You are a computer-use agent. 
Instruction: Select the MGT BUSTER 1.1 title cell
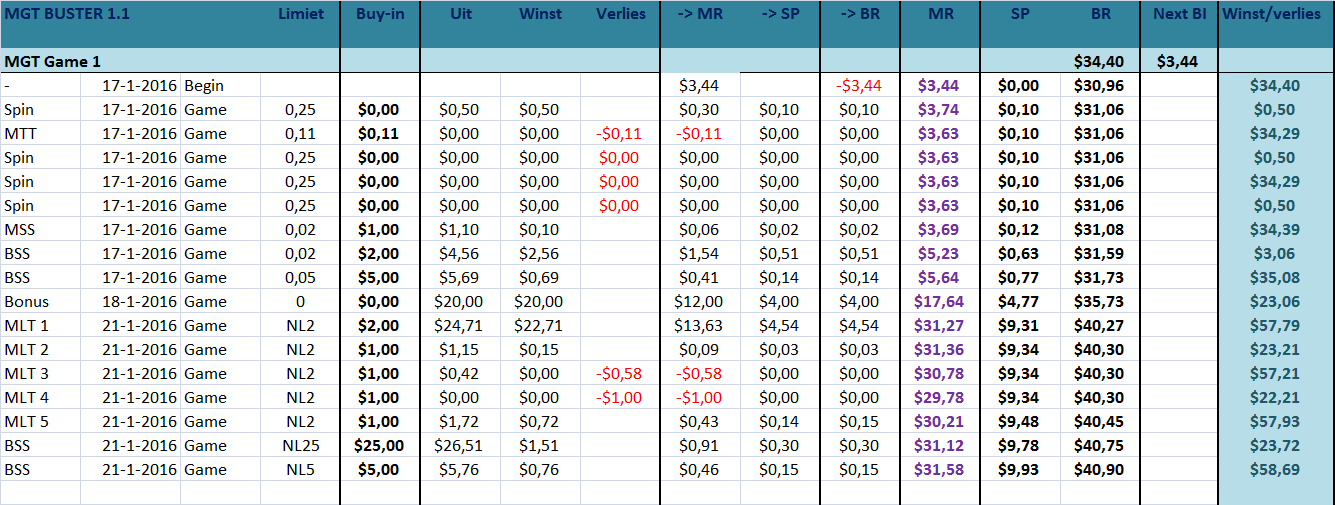click(x=68, y=14)
